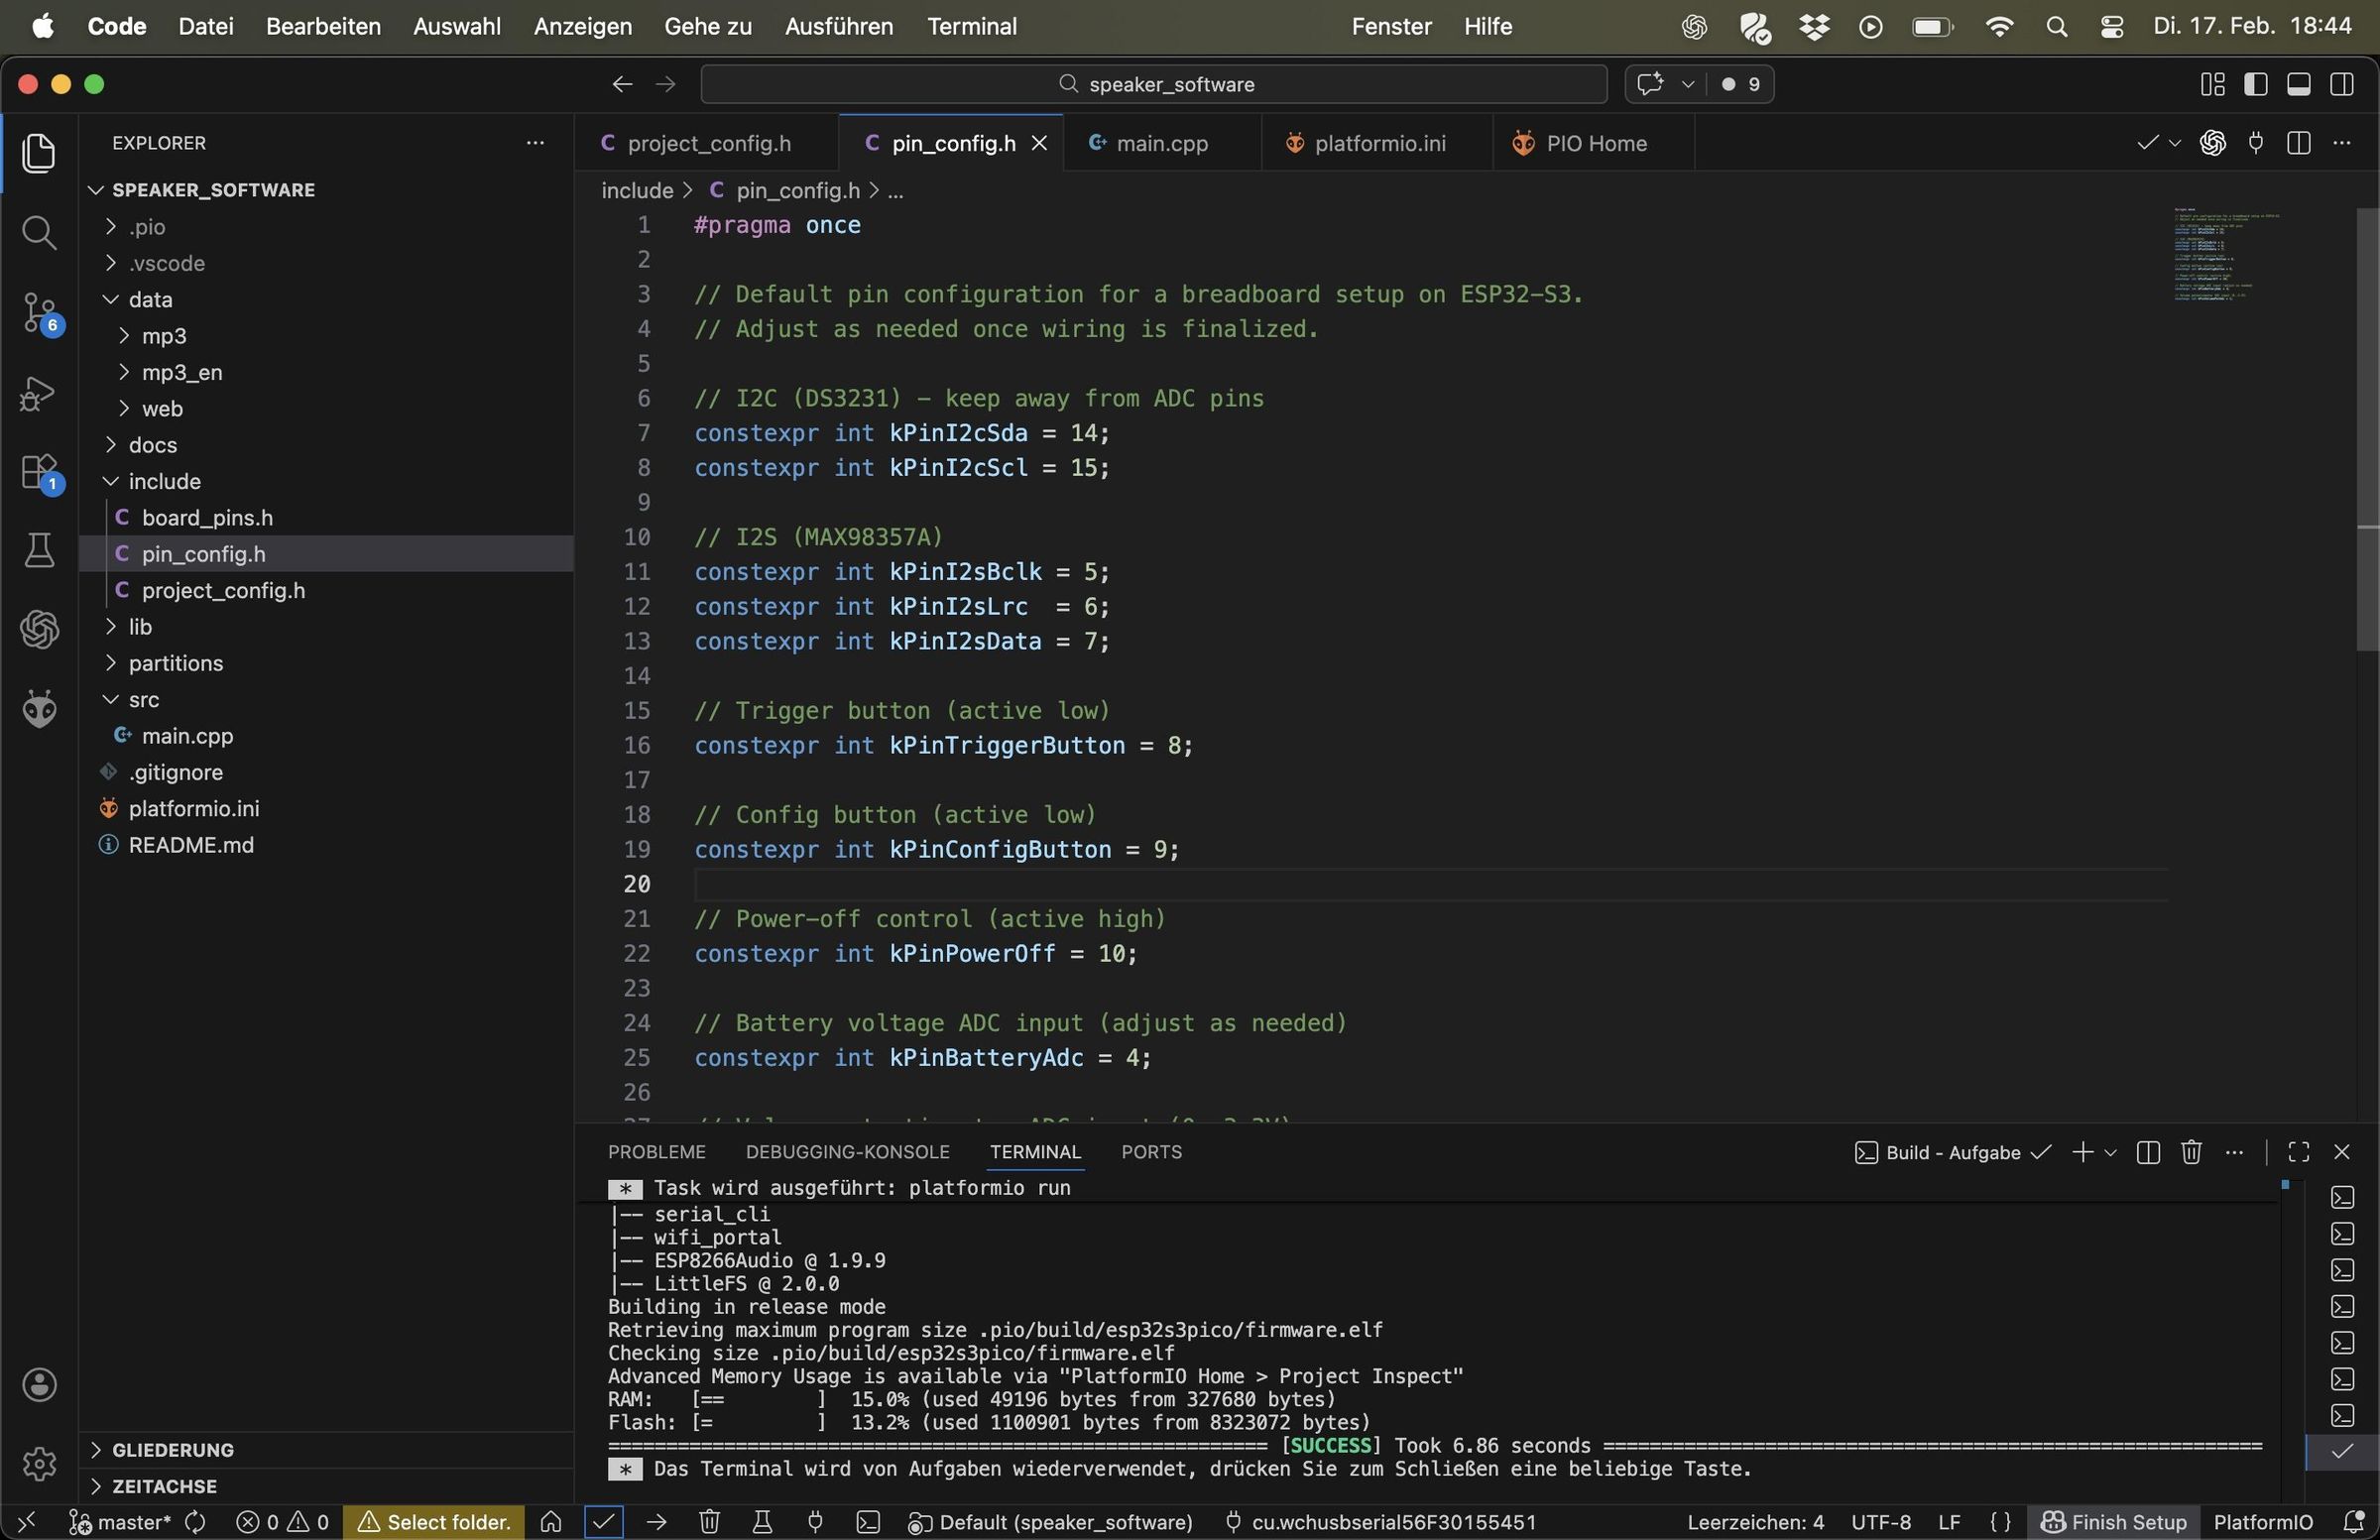Open the Anzeigen menu
This screenshot has height=1540, width=2380.
point(583,27)
